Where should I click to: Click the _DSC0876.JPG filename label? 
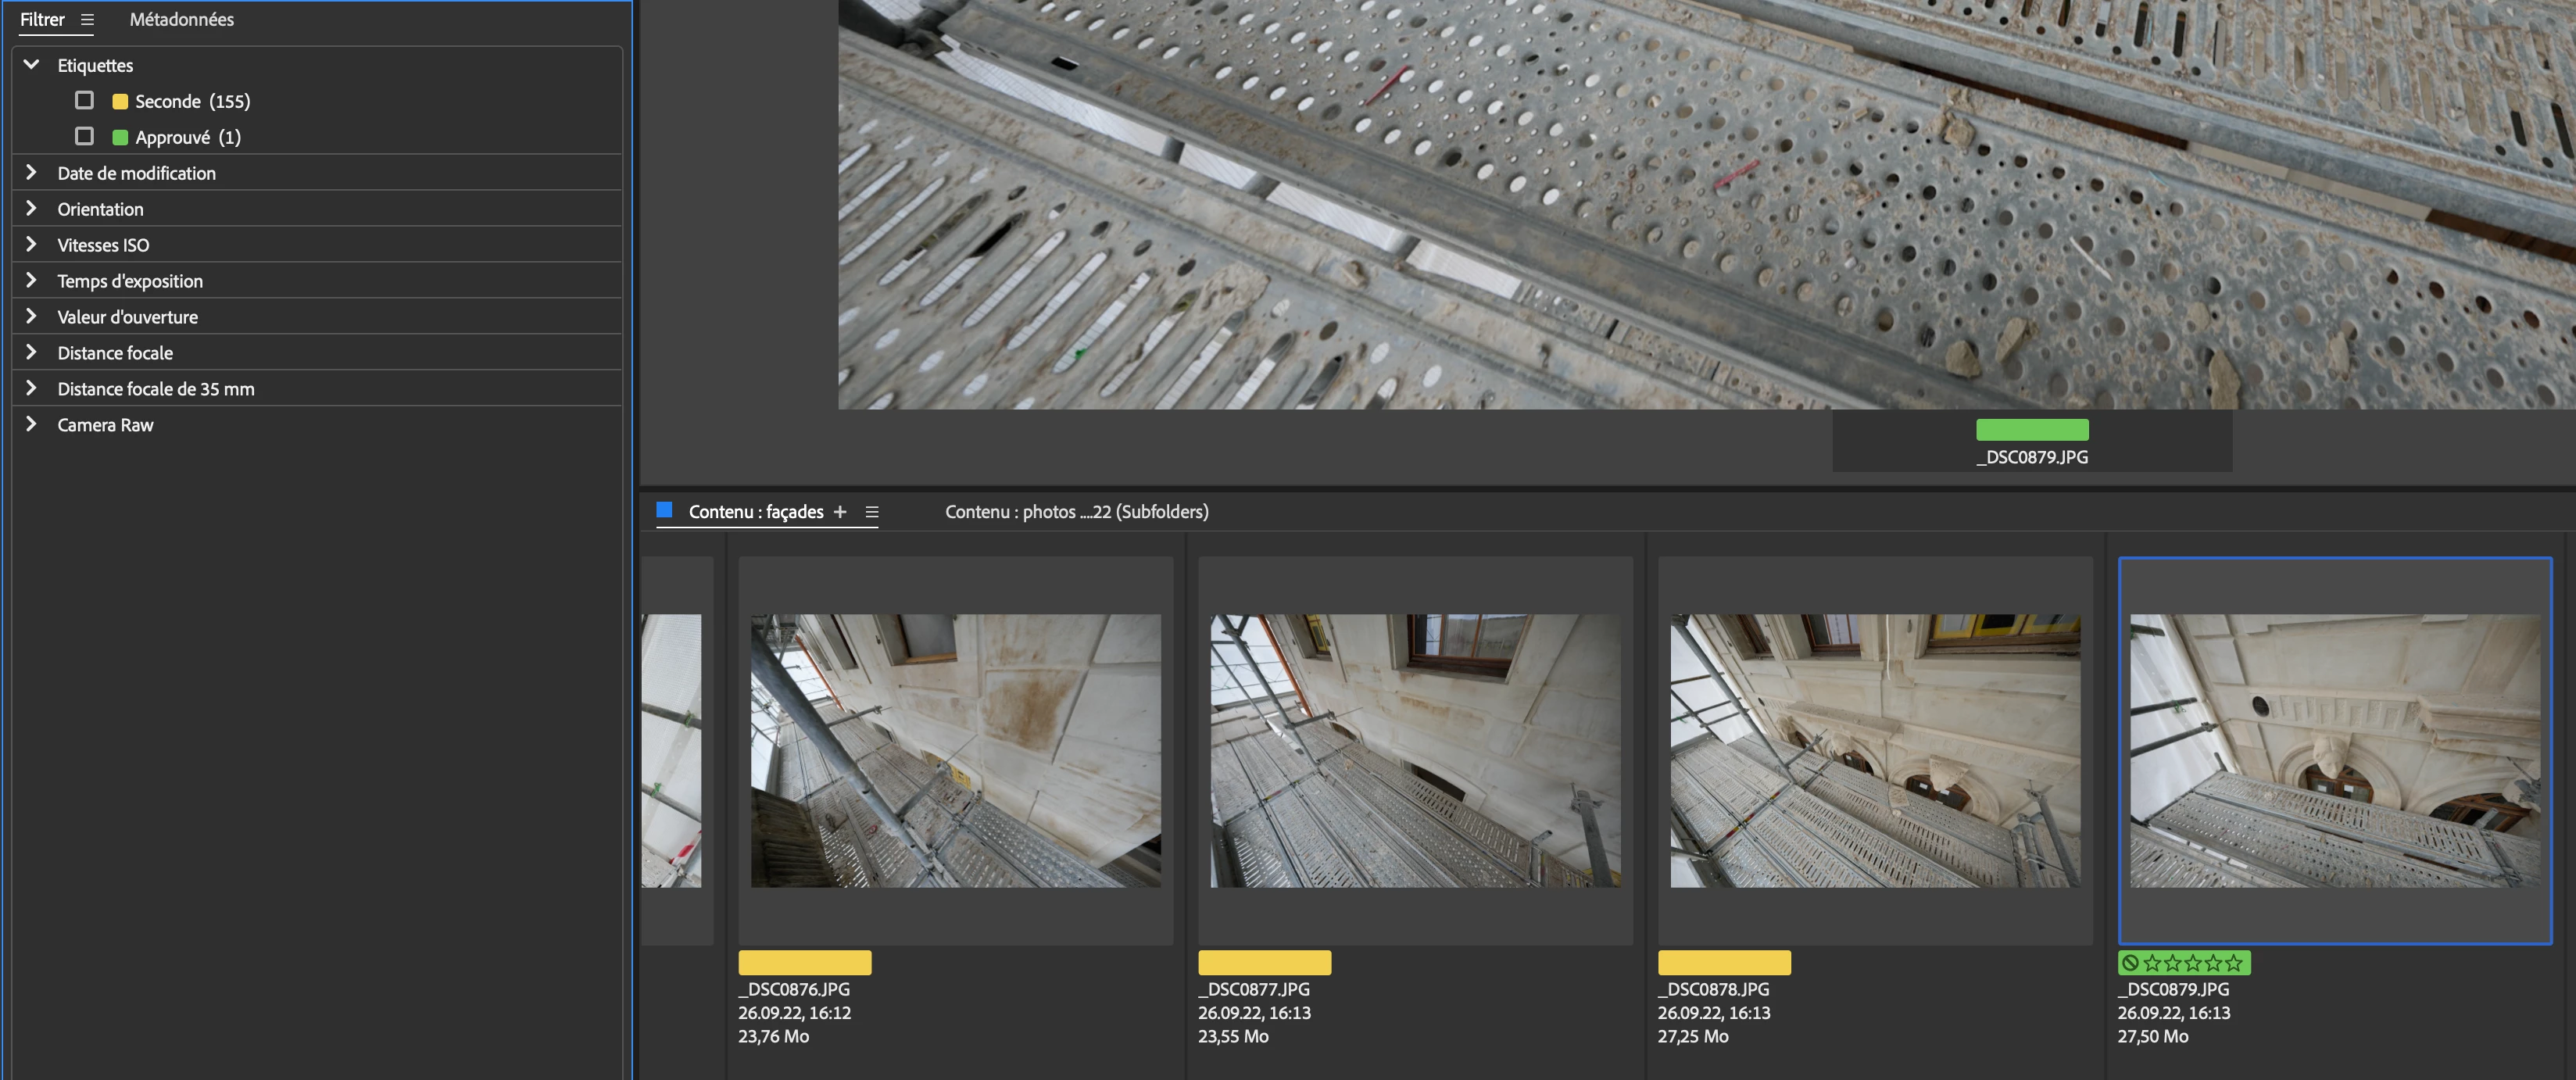(794, 989)
